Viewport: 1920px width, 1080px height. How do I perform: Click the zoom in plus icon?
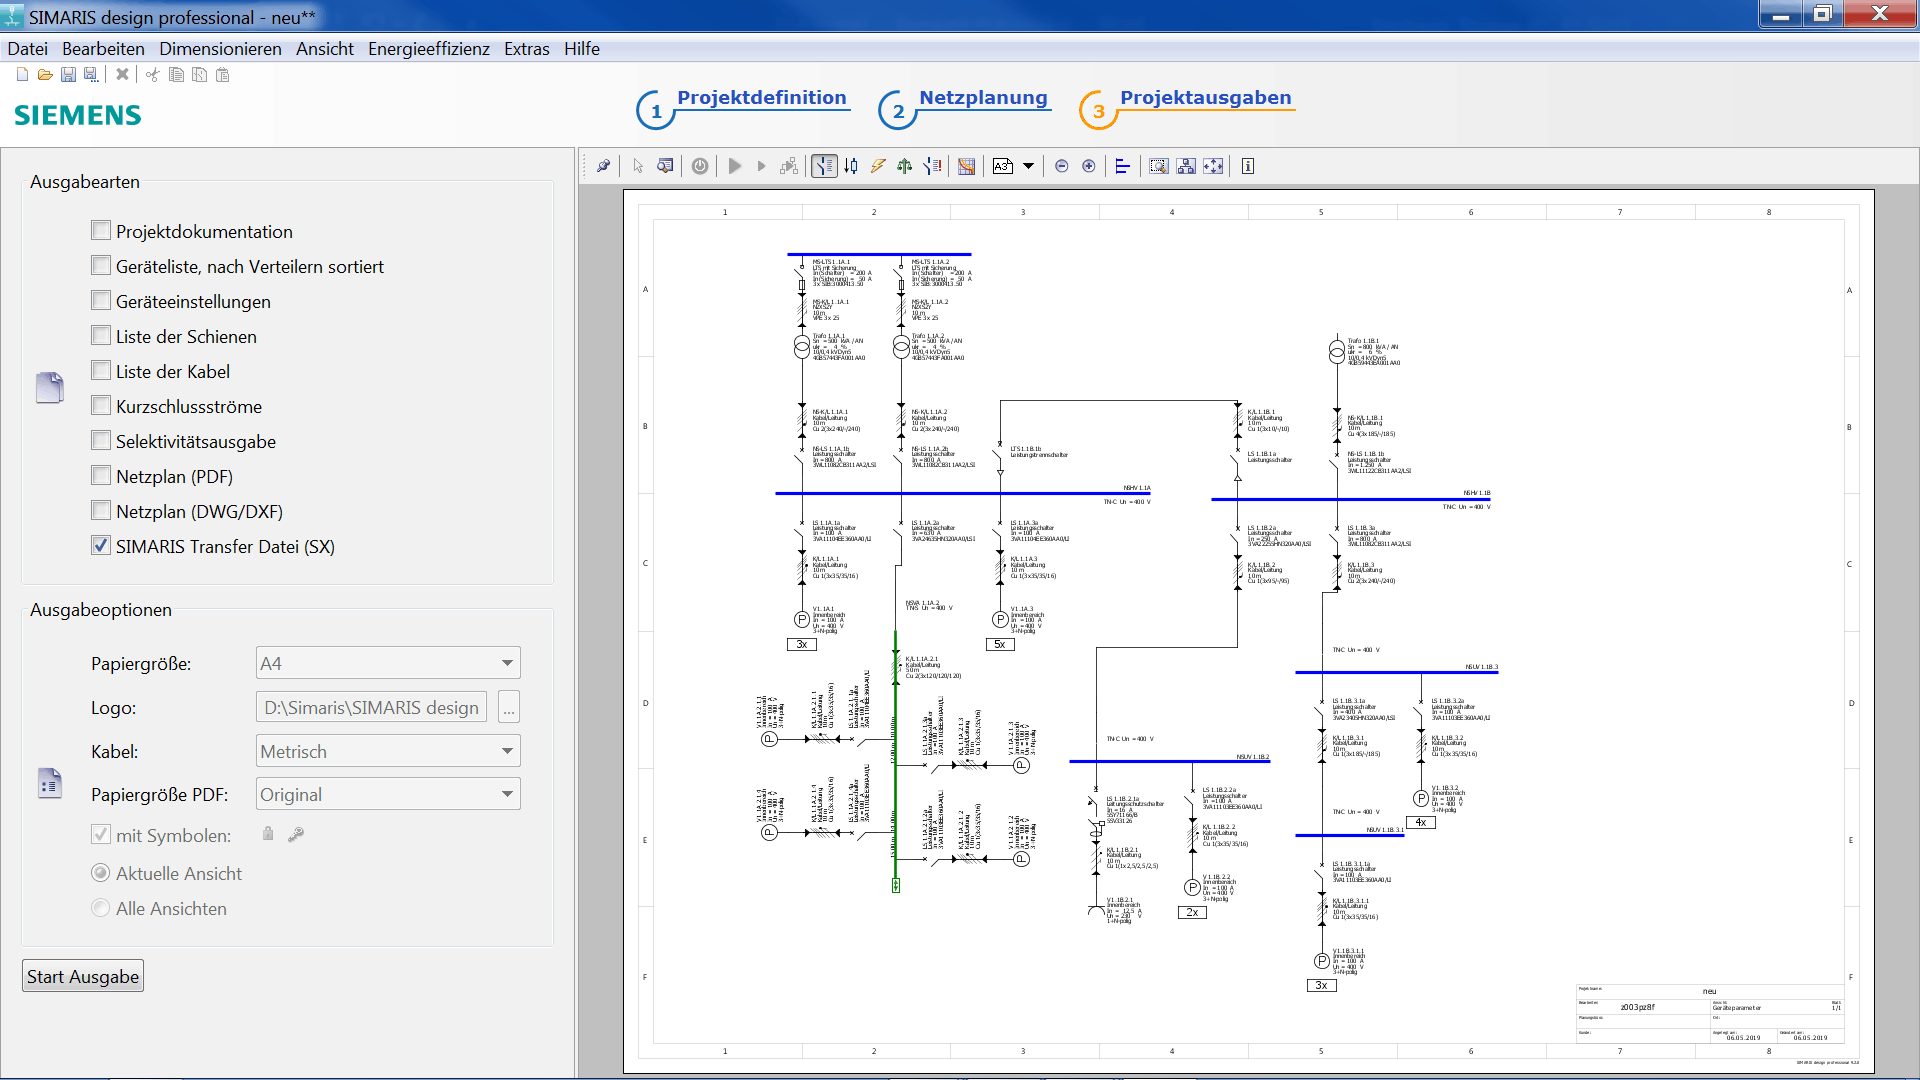[x=1089, y=166]
